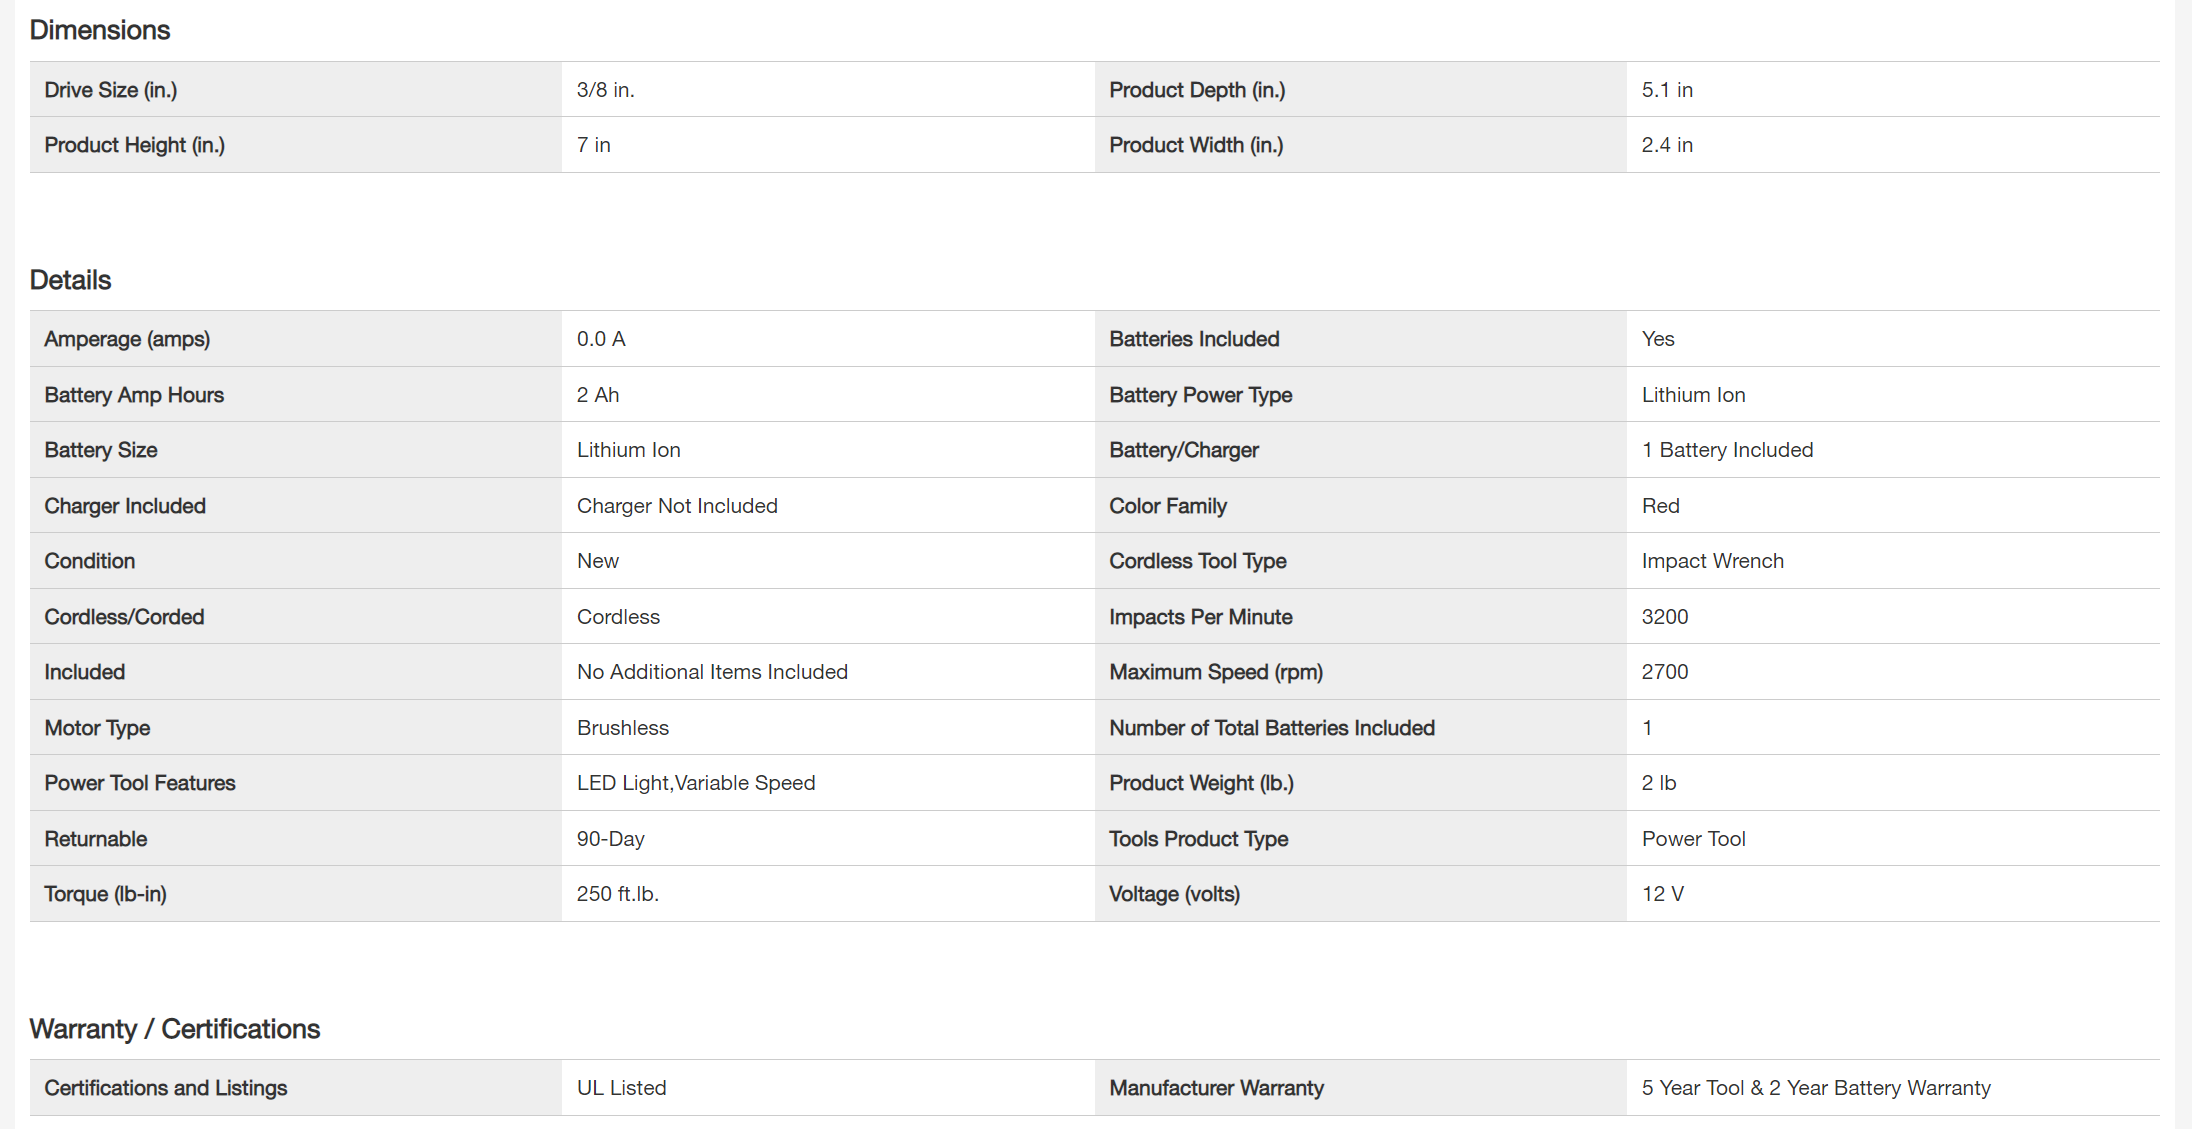Click the Drive Size (in.) label
Image resolution: width=2192 pixels, height=1129 pixels.
click(111, 90)
